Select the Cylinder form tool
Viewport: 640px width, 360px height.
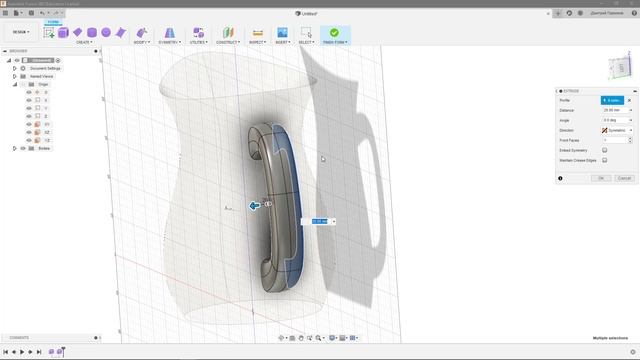point(92,33)
